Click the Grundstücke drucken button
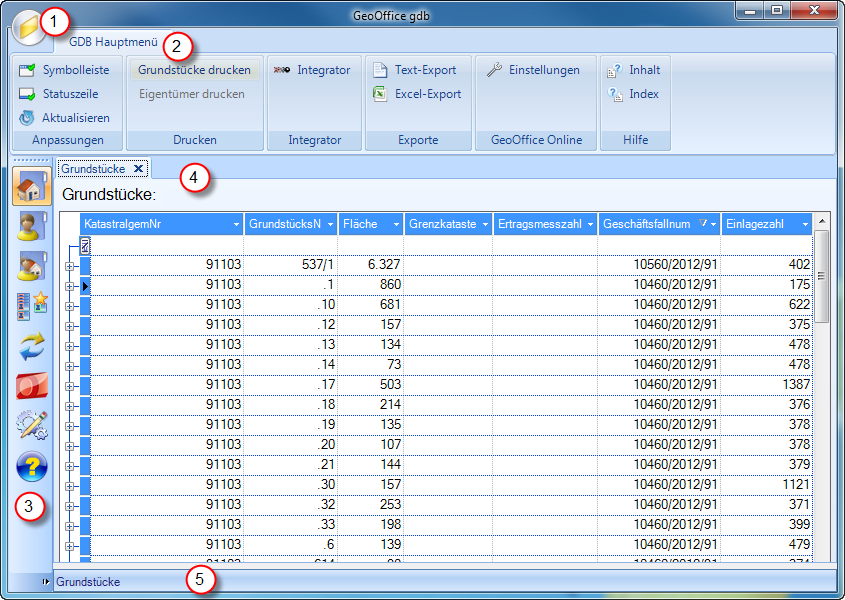The width and height of the screenshot is (845, 600). (194, 70)
